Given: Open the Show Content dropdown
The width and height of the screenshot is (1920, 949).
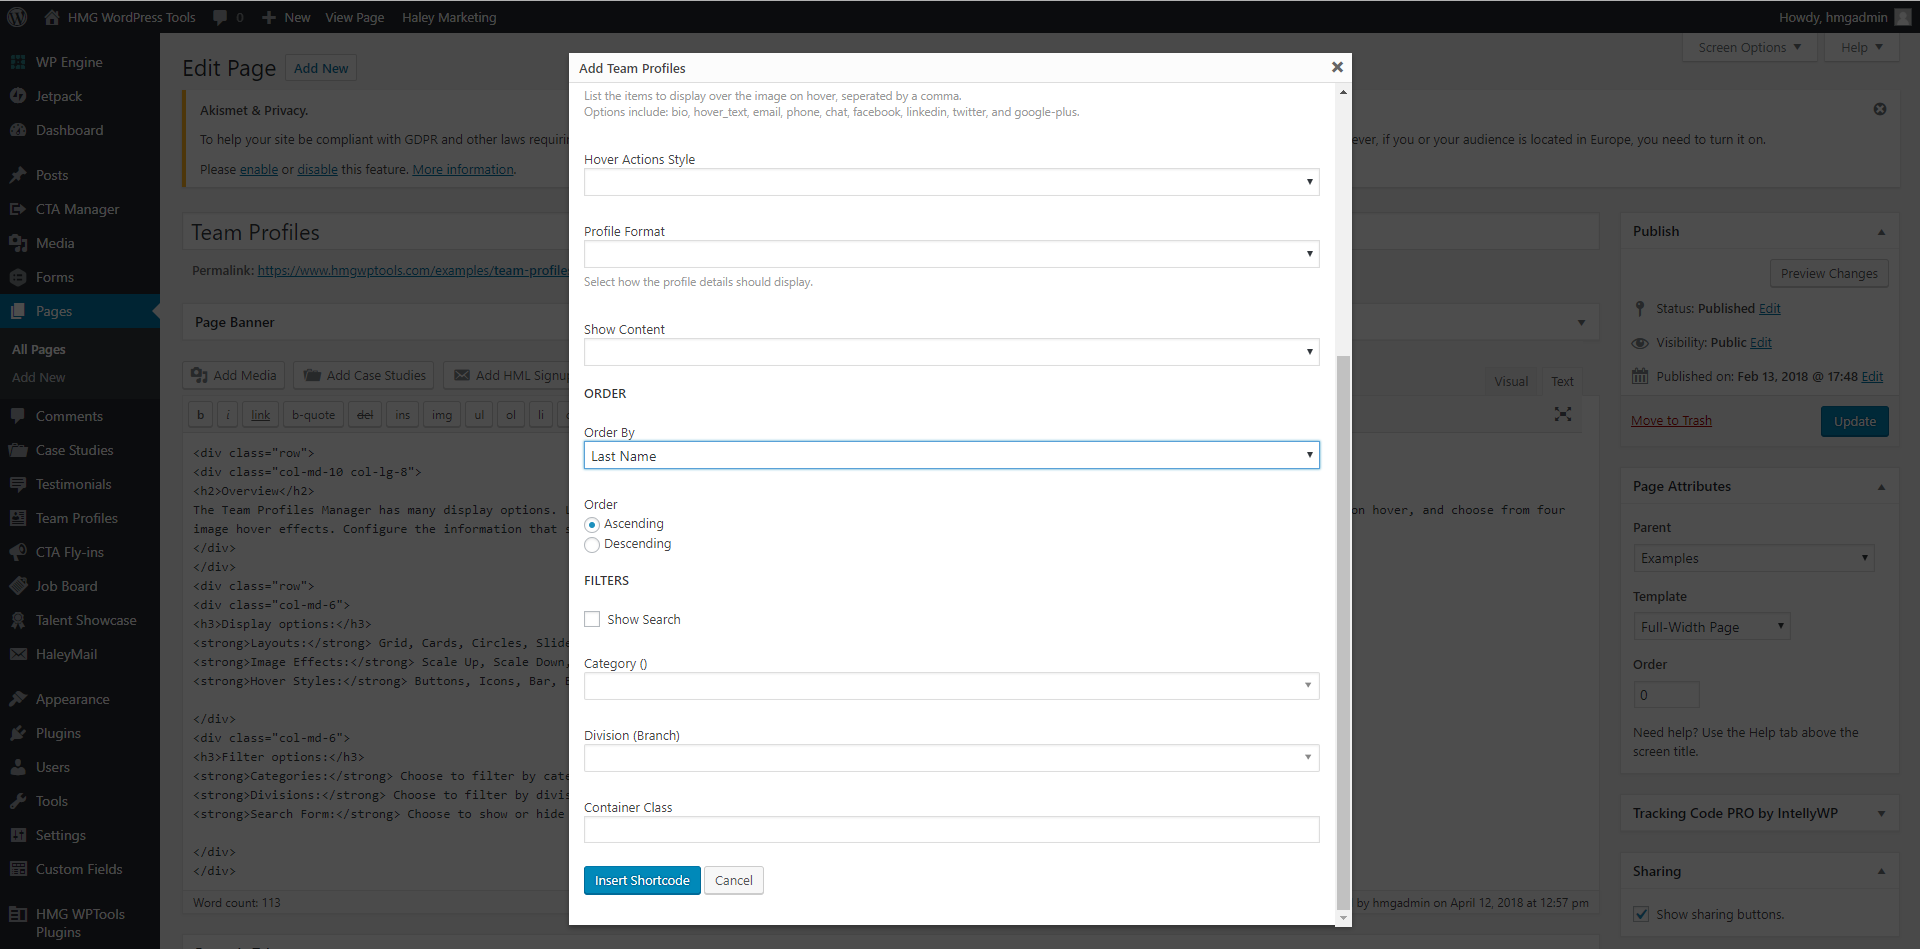Looking at the screenshot, I should click(951, 352).
